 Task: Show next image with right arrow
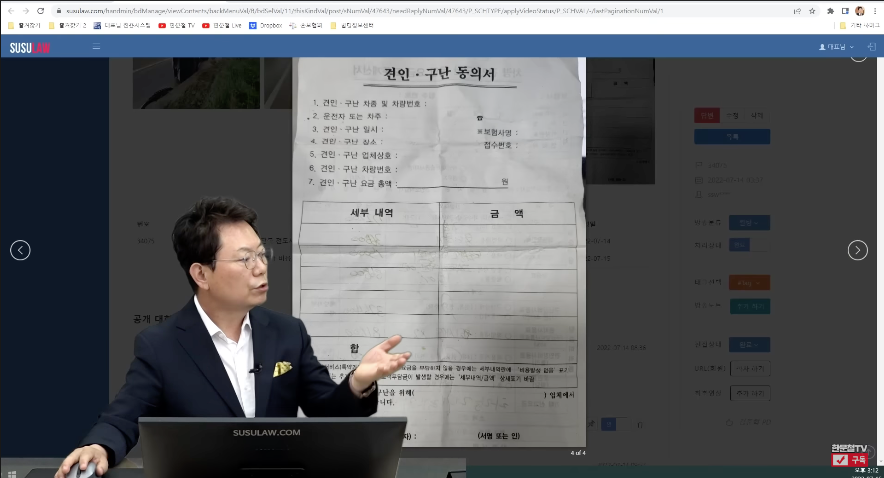pos(858,250)
